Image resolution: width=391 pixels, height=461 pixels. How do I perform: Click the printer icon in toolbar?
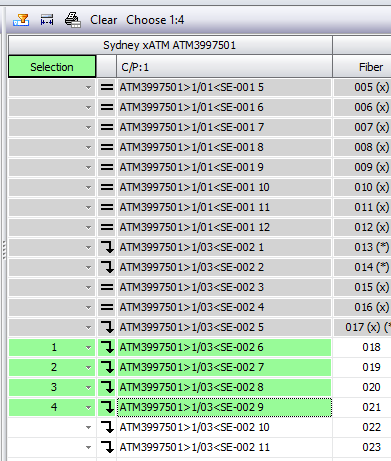point(73,20)
